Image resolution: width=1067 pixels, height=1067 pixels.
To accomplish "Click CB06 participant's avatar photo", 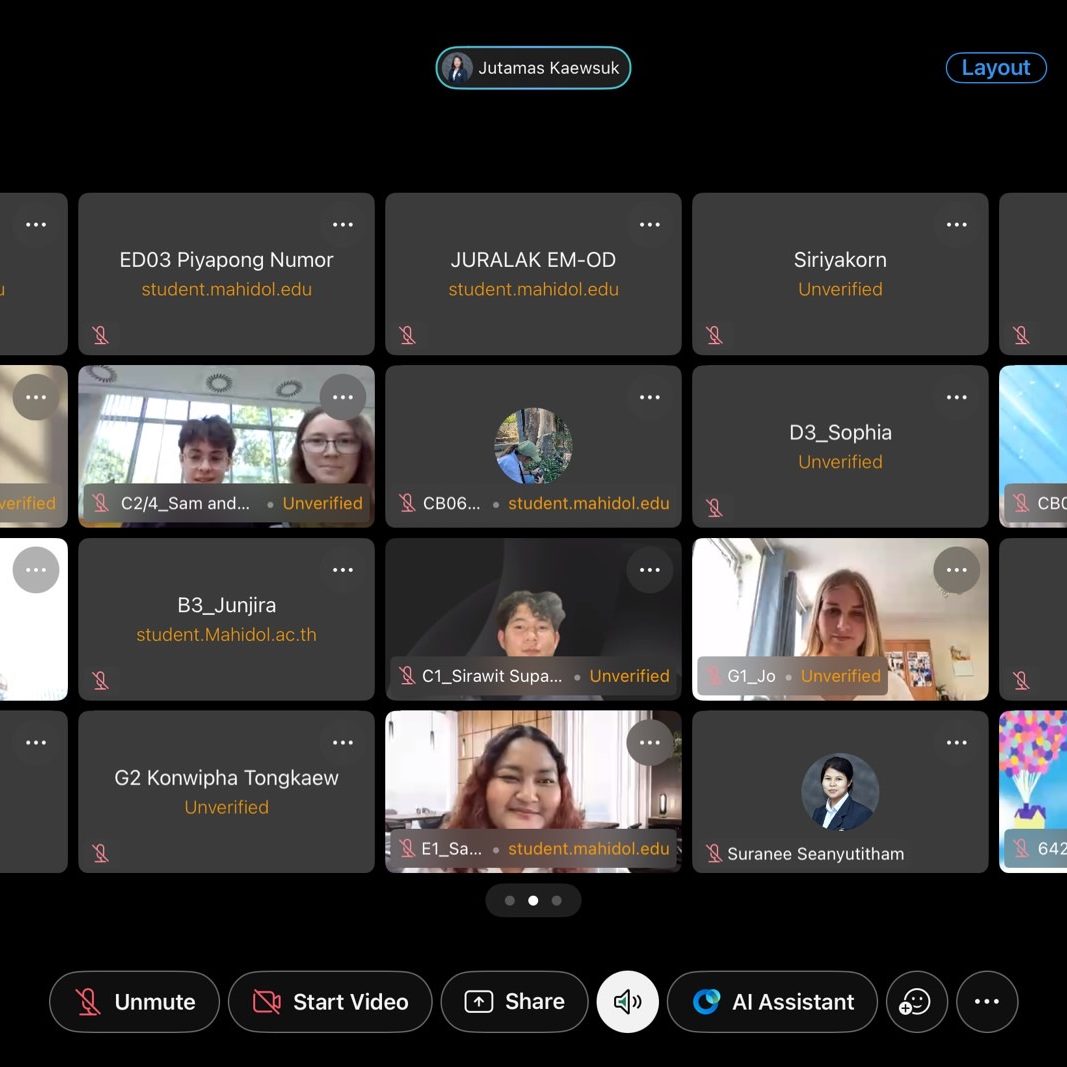I will [x=533, y=446].
